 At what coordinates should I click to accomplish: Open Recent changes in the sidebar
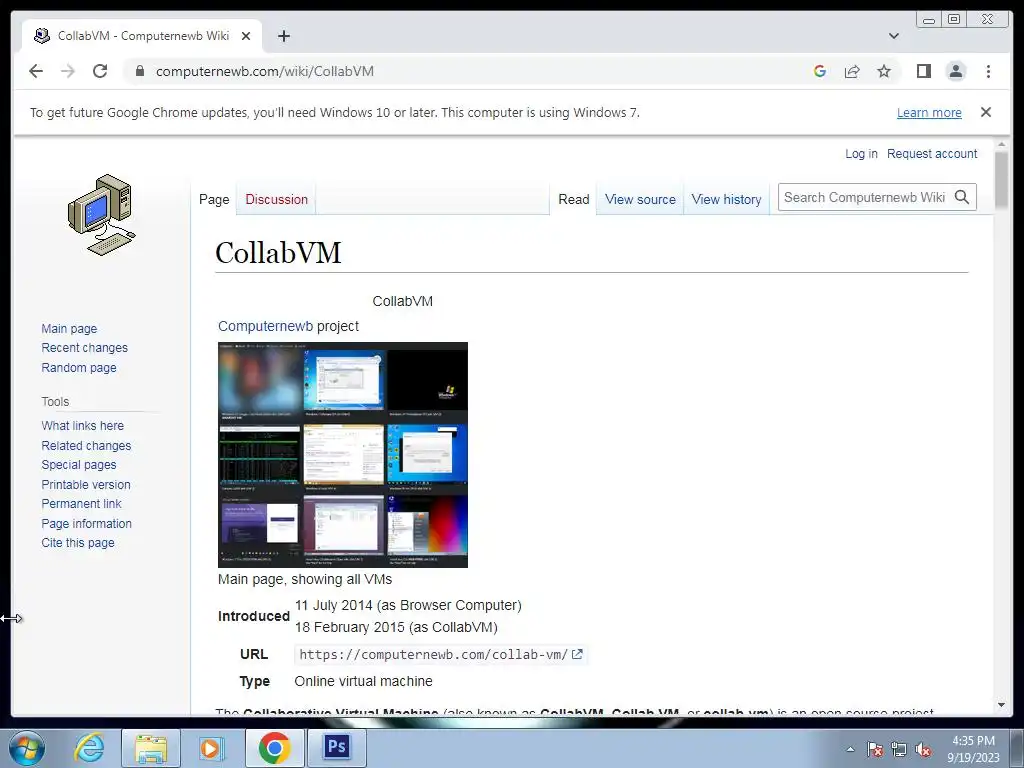coord(84,347)
